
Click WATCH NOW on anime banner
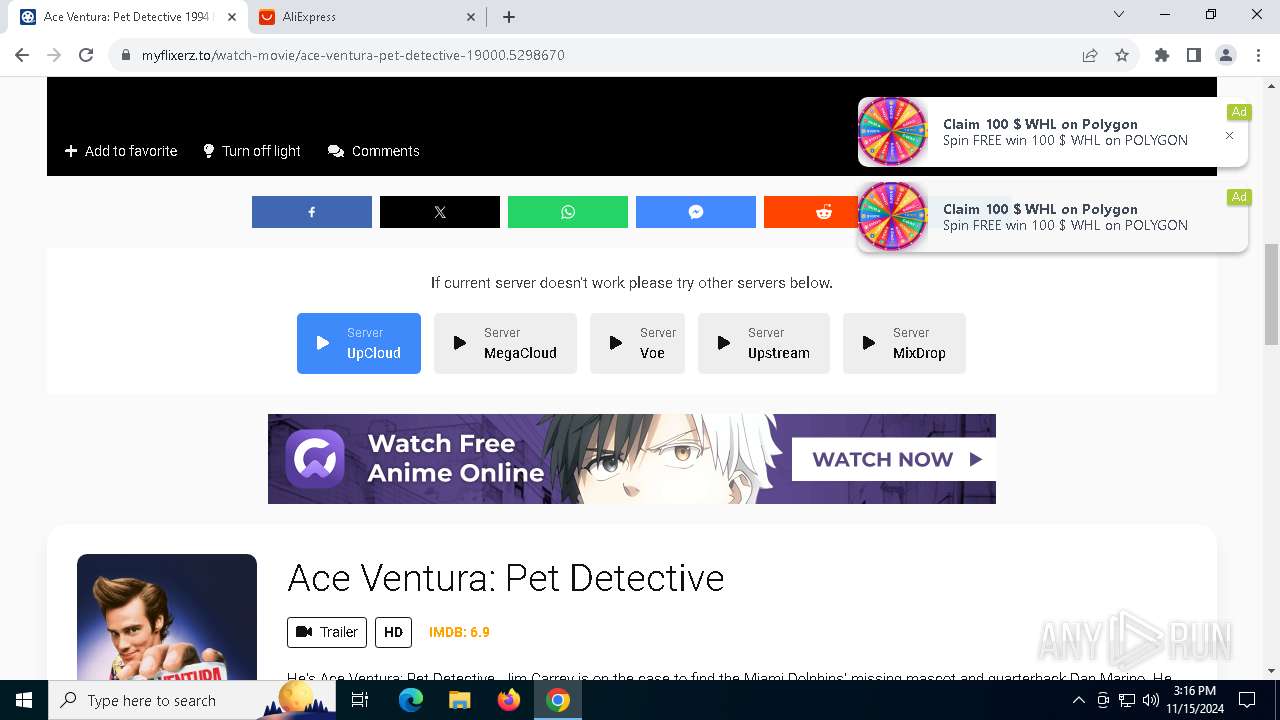coord(894,459)
